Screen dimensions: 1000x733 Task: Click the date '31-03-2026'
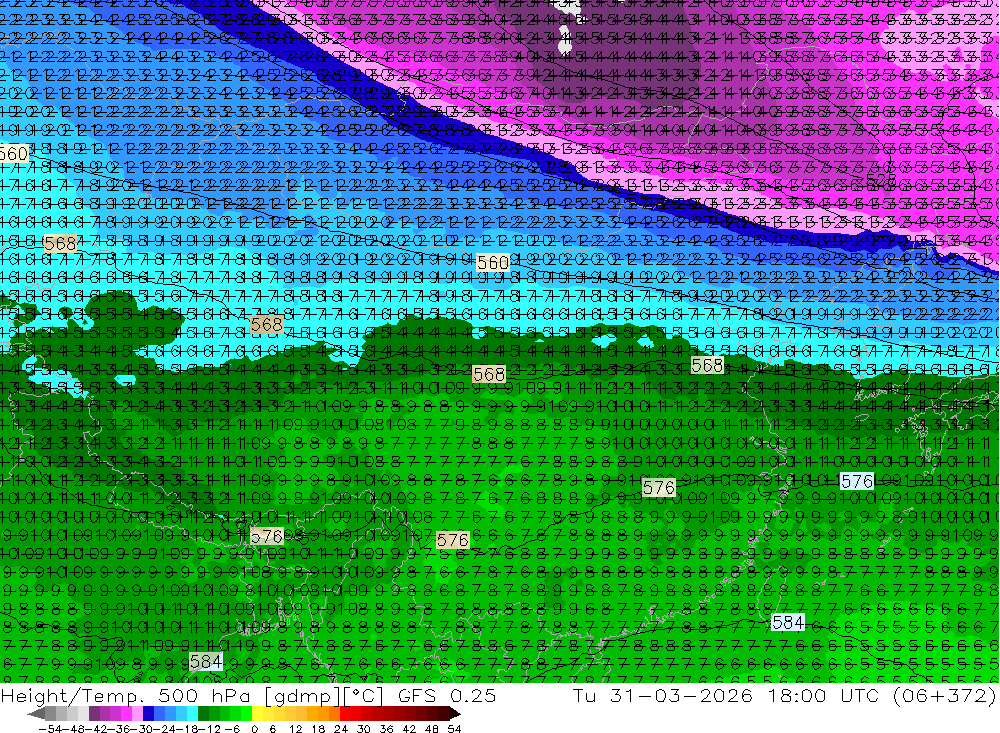click(x=681, y=696)
